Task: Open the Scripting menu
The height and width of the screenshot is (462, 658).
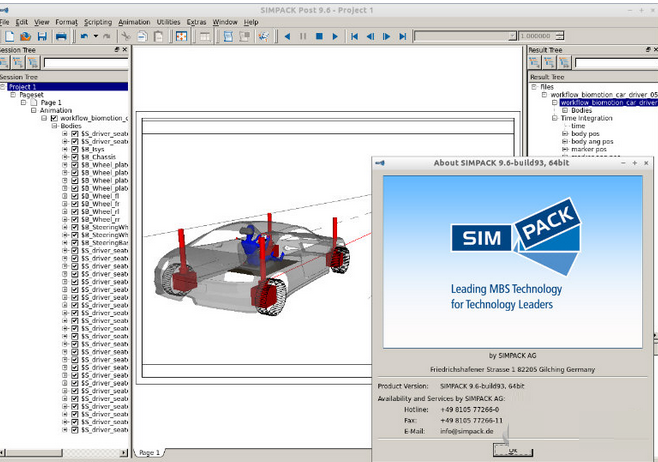Action: point(98,21)
